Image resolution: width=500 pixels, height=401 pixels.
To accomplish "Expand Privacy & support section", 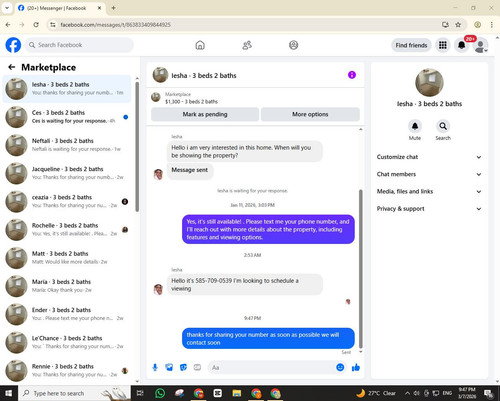I will (x=429, y=209).
